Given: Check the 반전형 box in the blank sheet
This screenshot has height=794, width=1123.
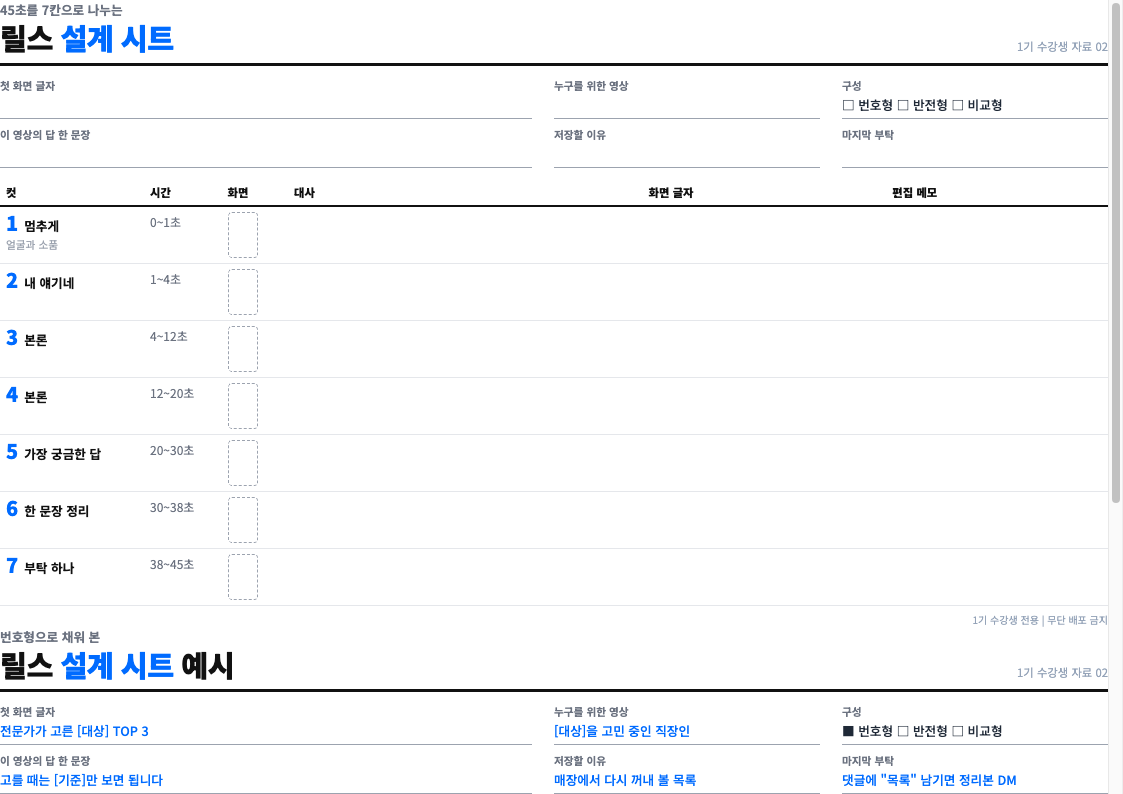Looking at the screenshot, I should point(903,105).
